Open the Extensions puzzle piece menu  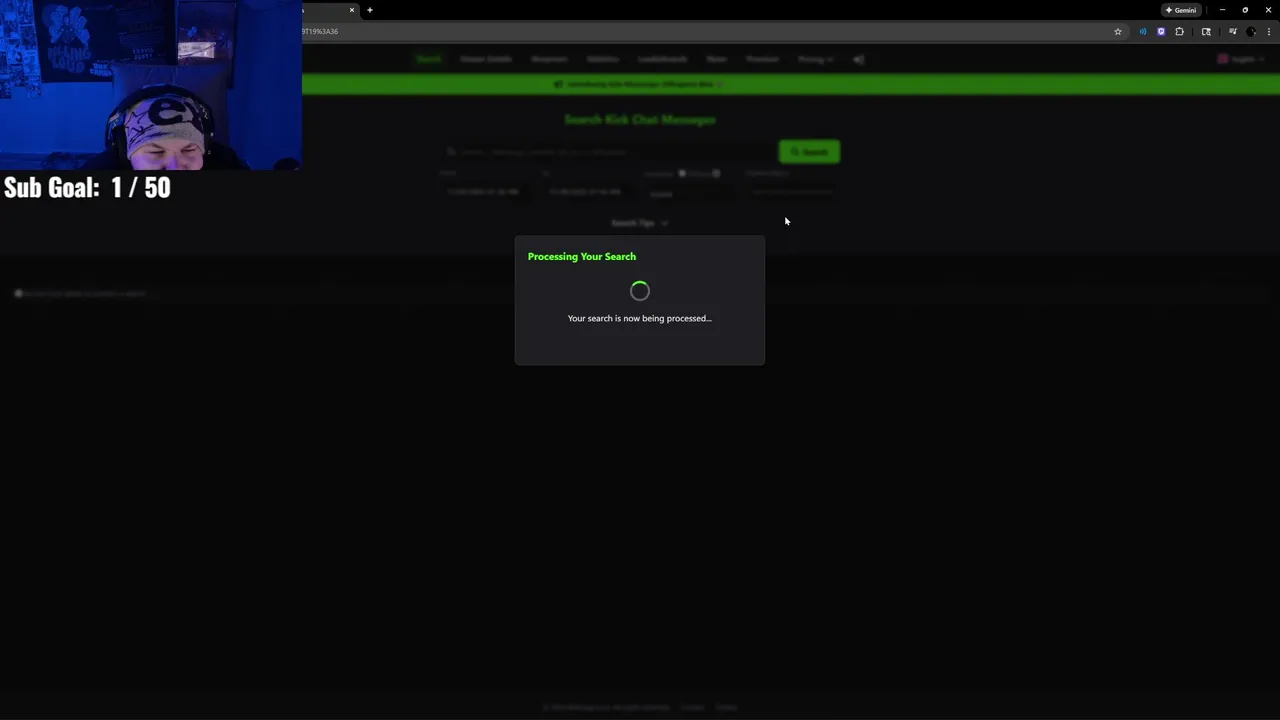point(1179,32)
